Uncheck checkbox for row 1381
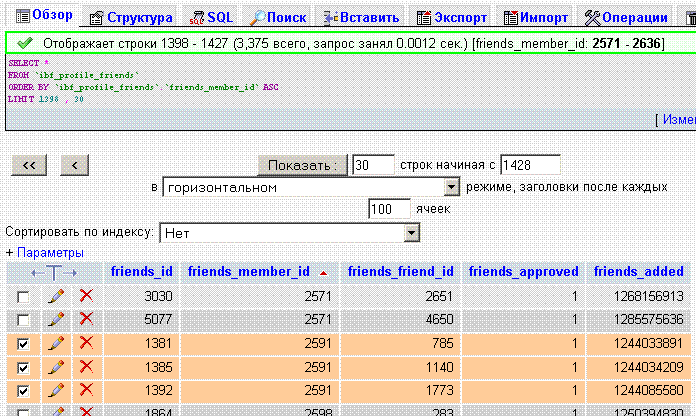 point(23,344)
